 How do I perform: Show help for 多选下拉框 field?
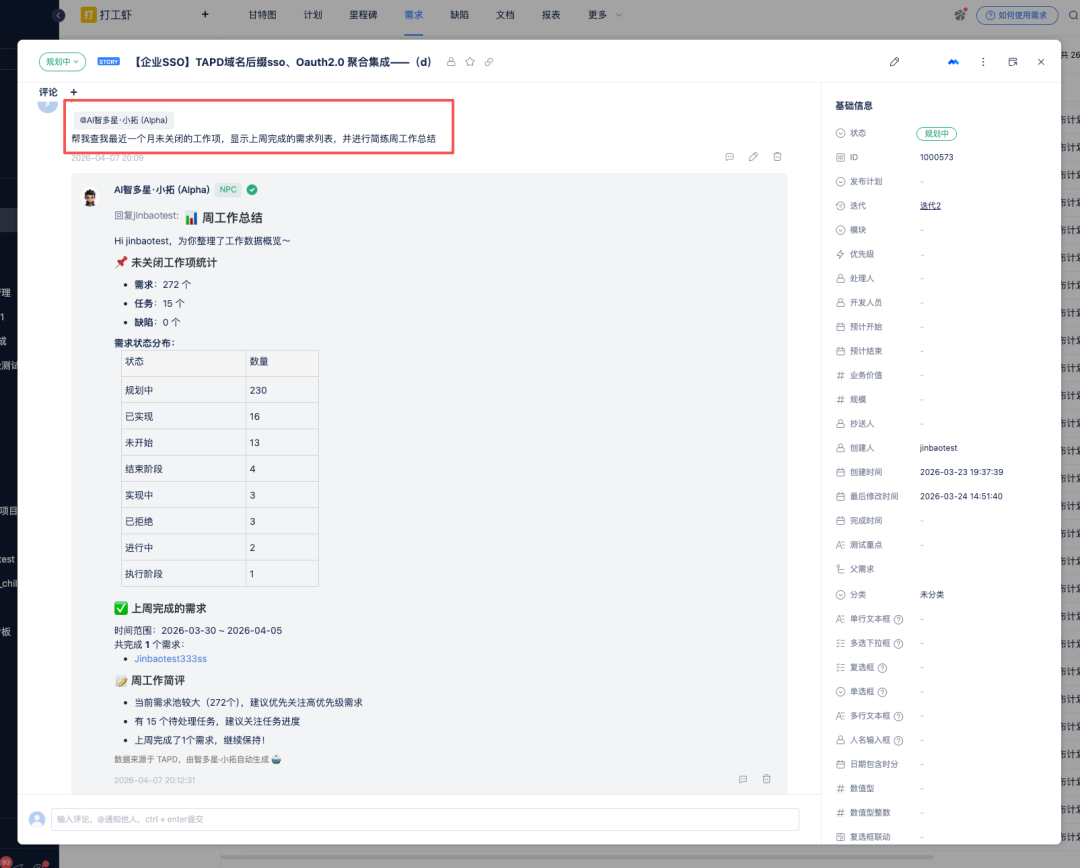click(898, 643)
